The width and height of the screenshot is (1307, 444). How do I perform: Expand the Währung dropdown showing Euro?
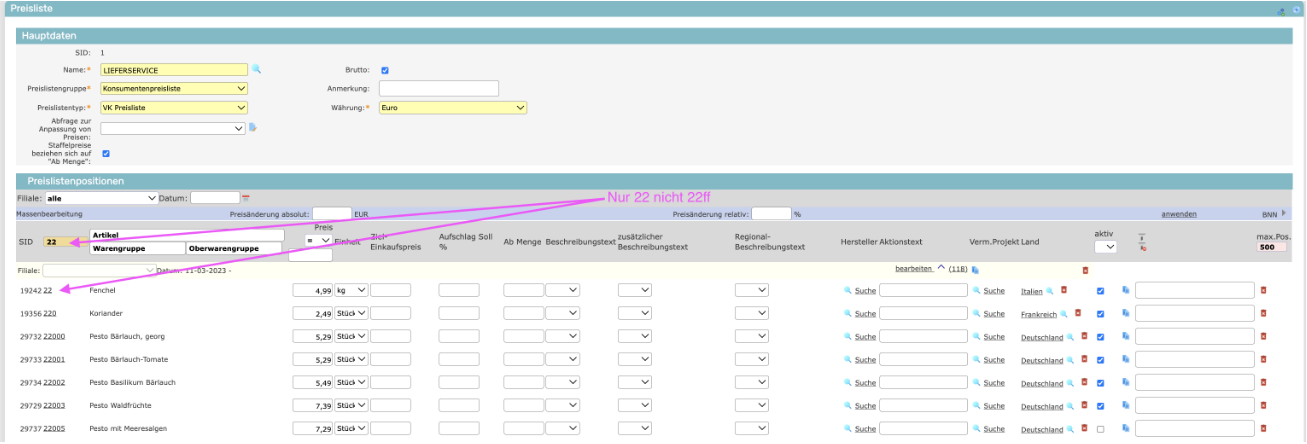452,108
